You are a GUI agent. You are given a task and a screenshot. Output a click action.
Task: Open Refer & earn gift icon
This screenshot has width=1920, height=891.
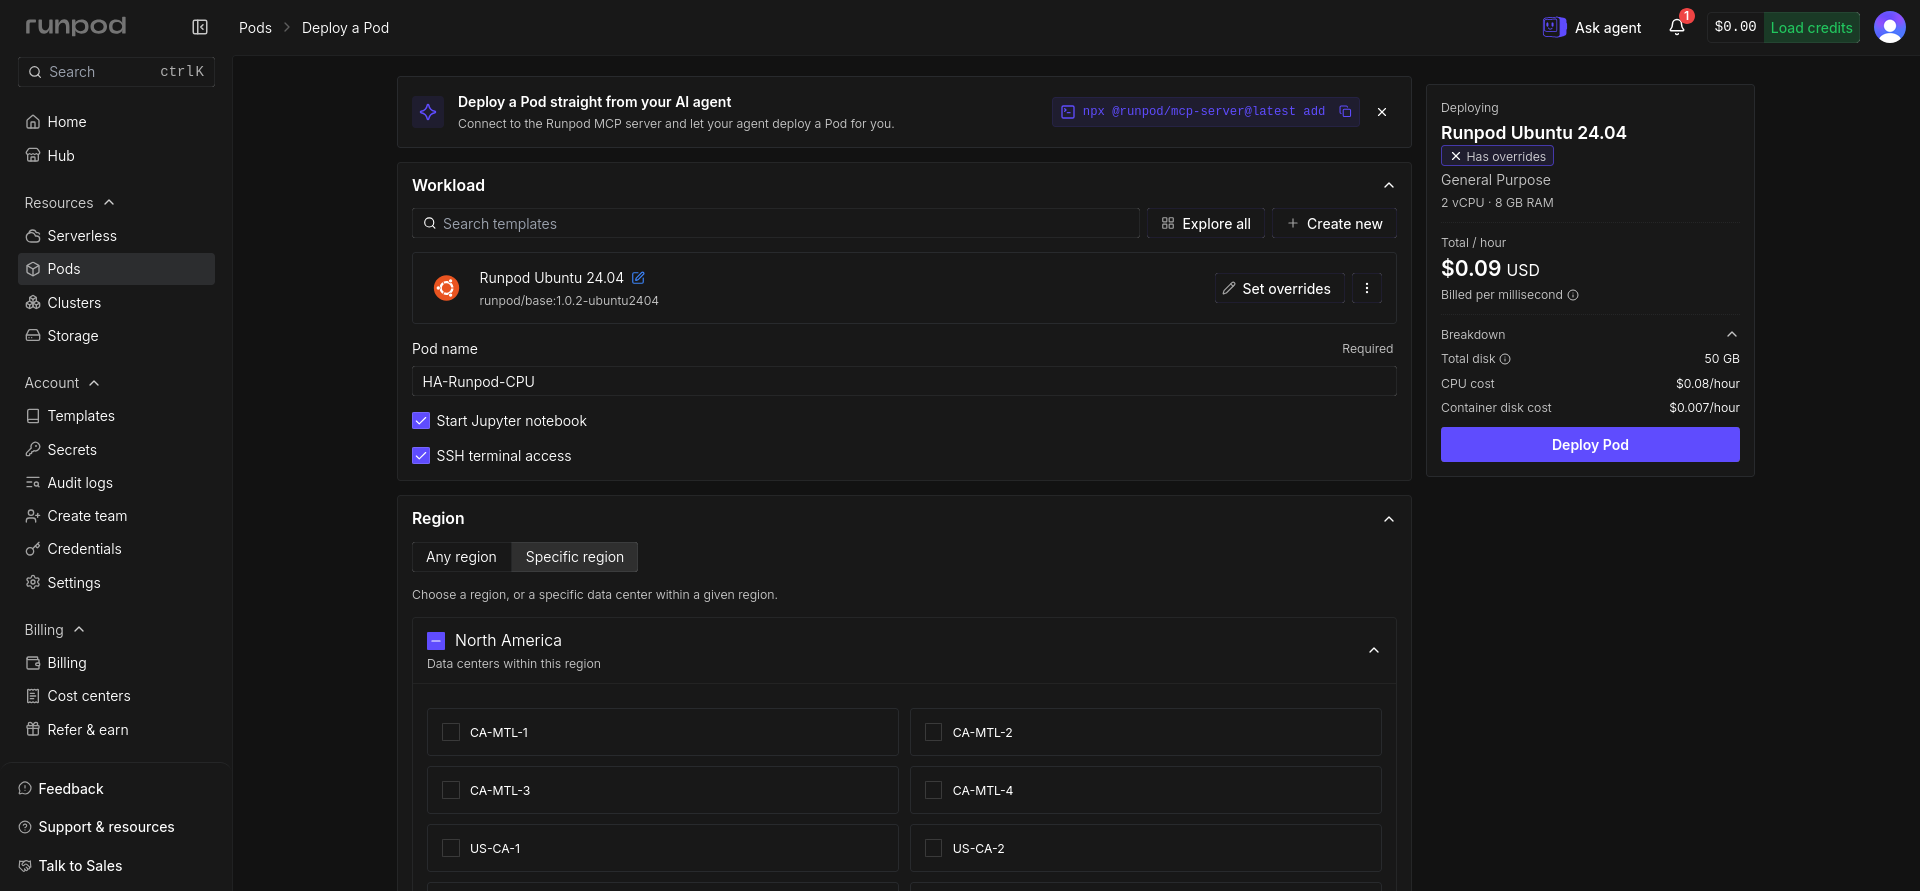33,730
